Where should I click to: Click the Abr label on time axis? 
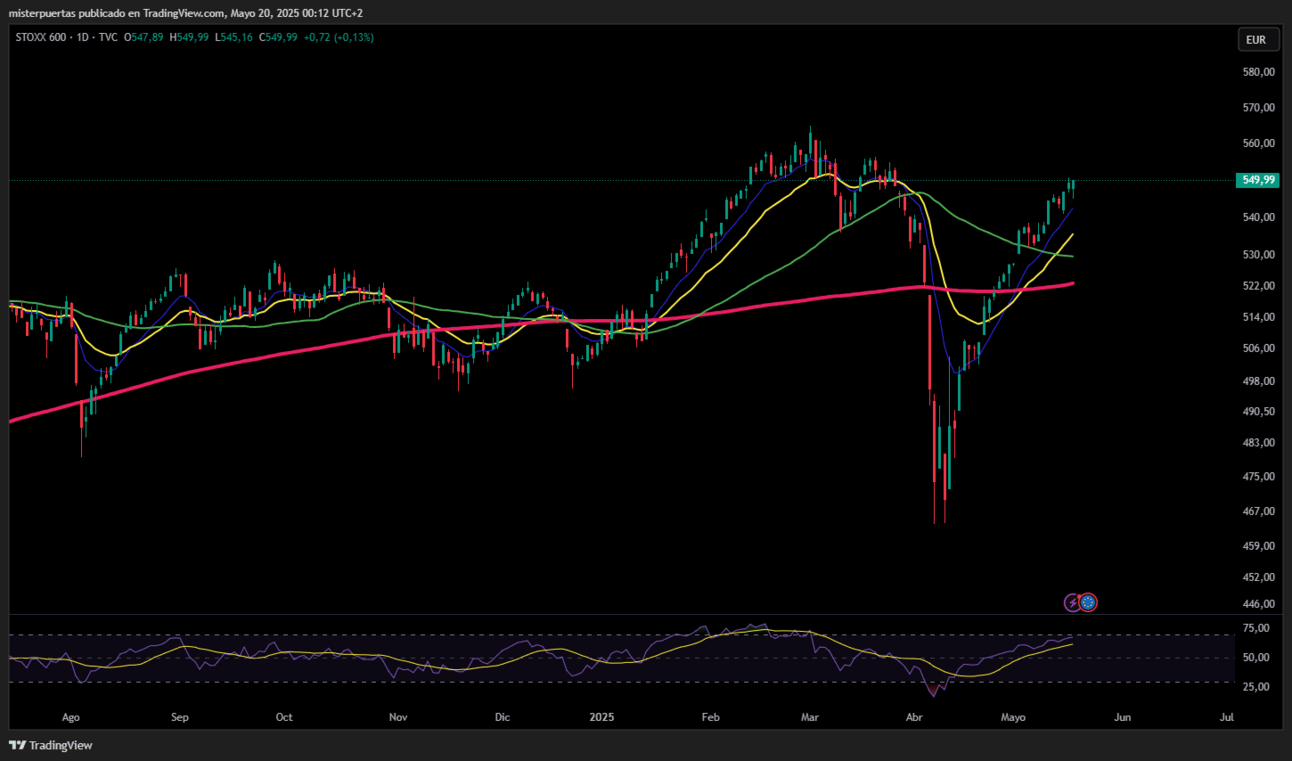click(x=913, y=717)
